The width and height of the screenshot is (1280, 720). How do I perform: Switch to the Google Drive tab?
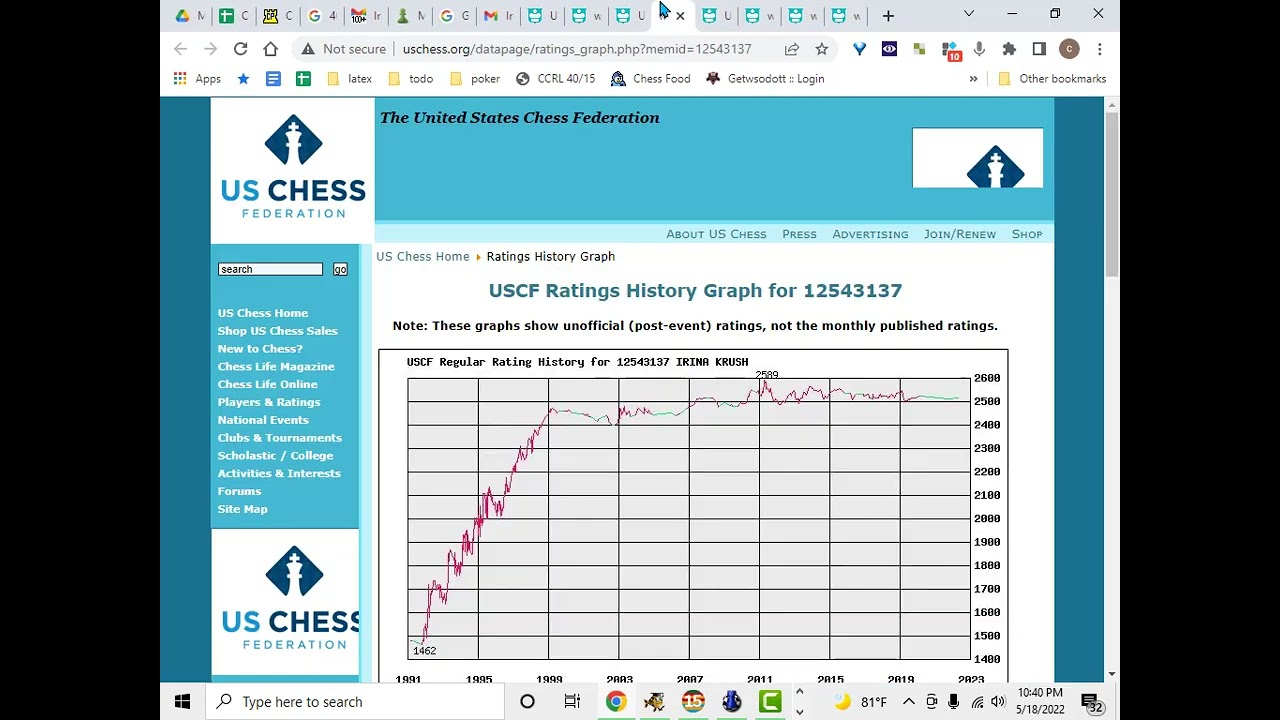(188, 15)
